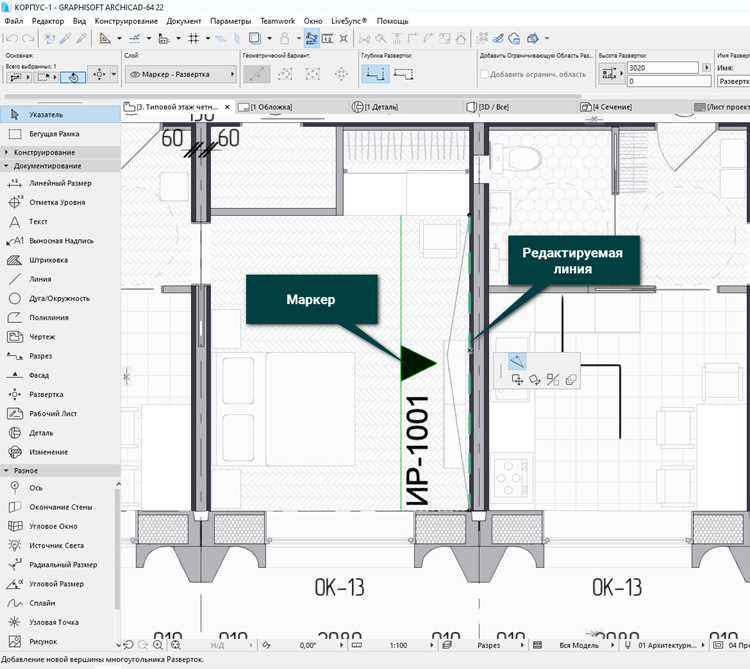Click the height field showing 3020

click(x=662, y=68)
